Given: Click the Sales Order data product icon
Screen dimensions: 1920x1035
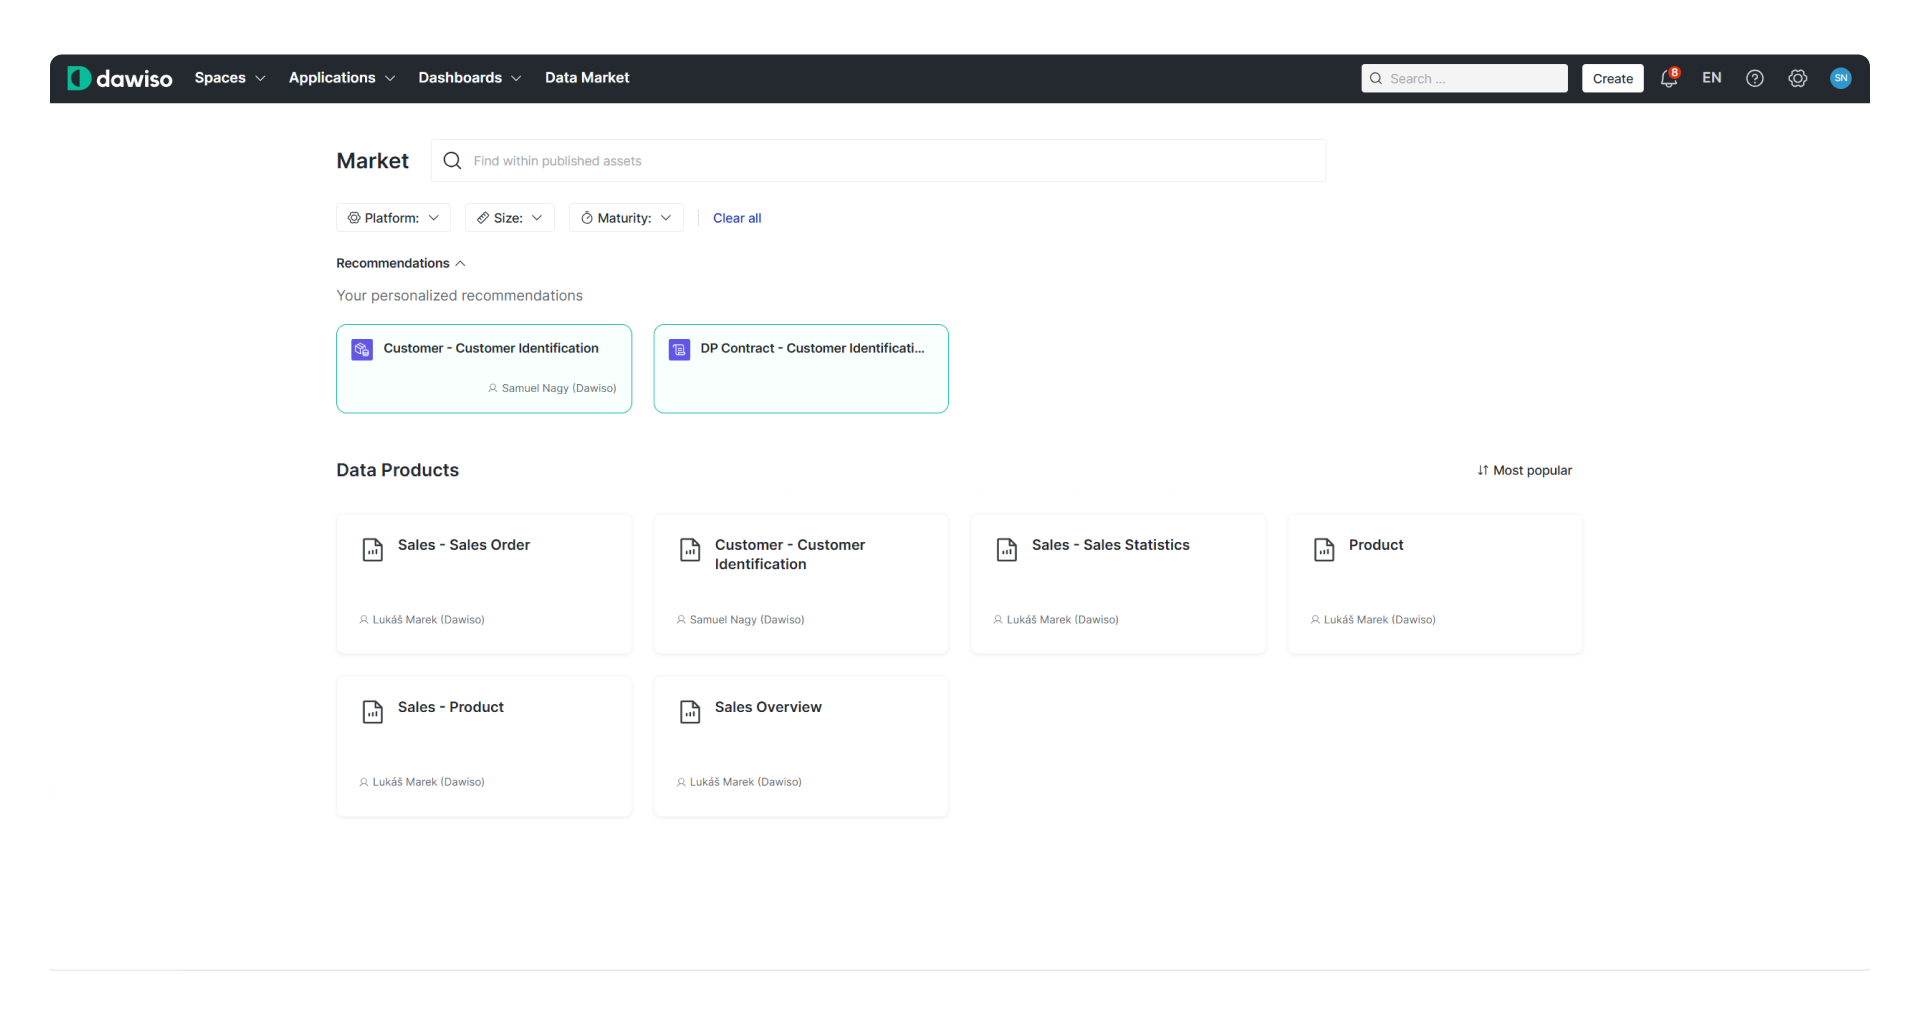Looking at the screenshot, I should click(373, 549).
